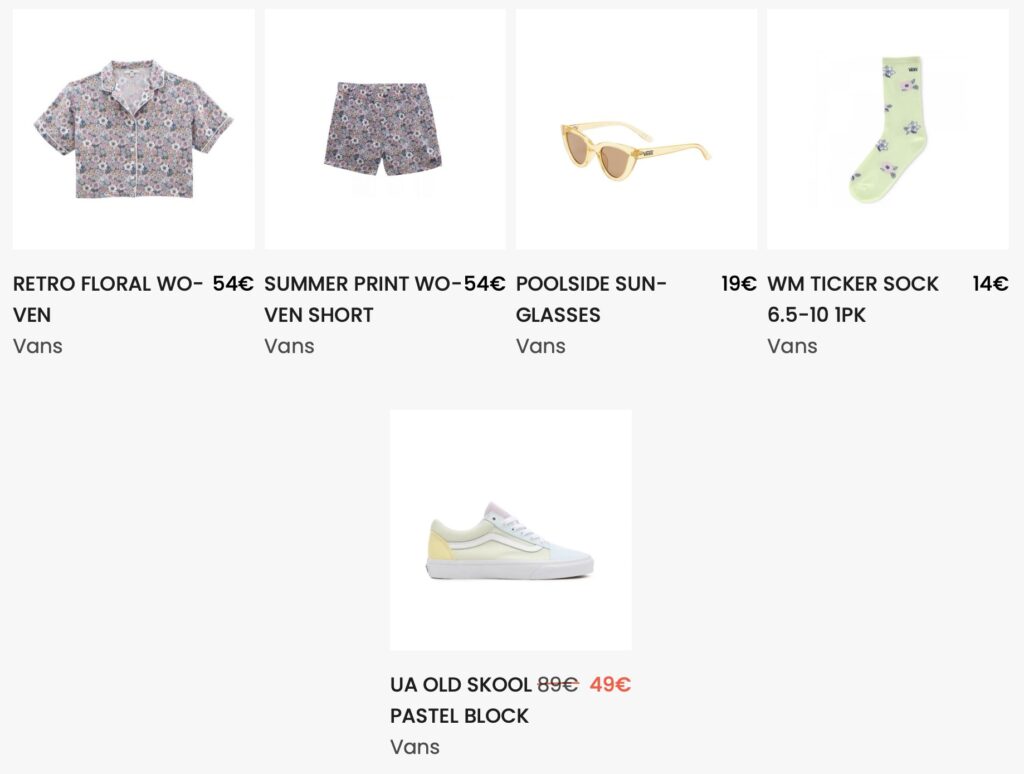The width and height of the screenshot is (1024, 774).
Task: Select Vans brand under Summer Print Short
Action: tap(289, 346)
